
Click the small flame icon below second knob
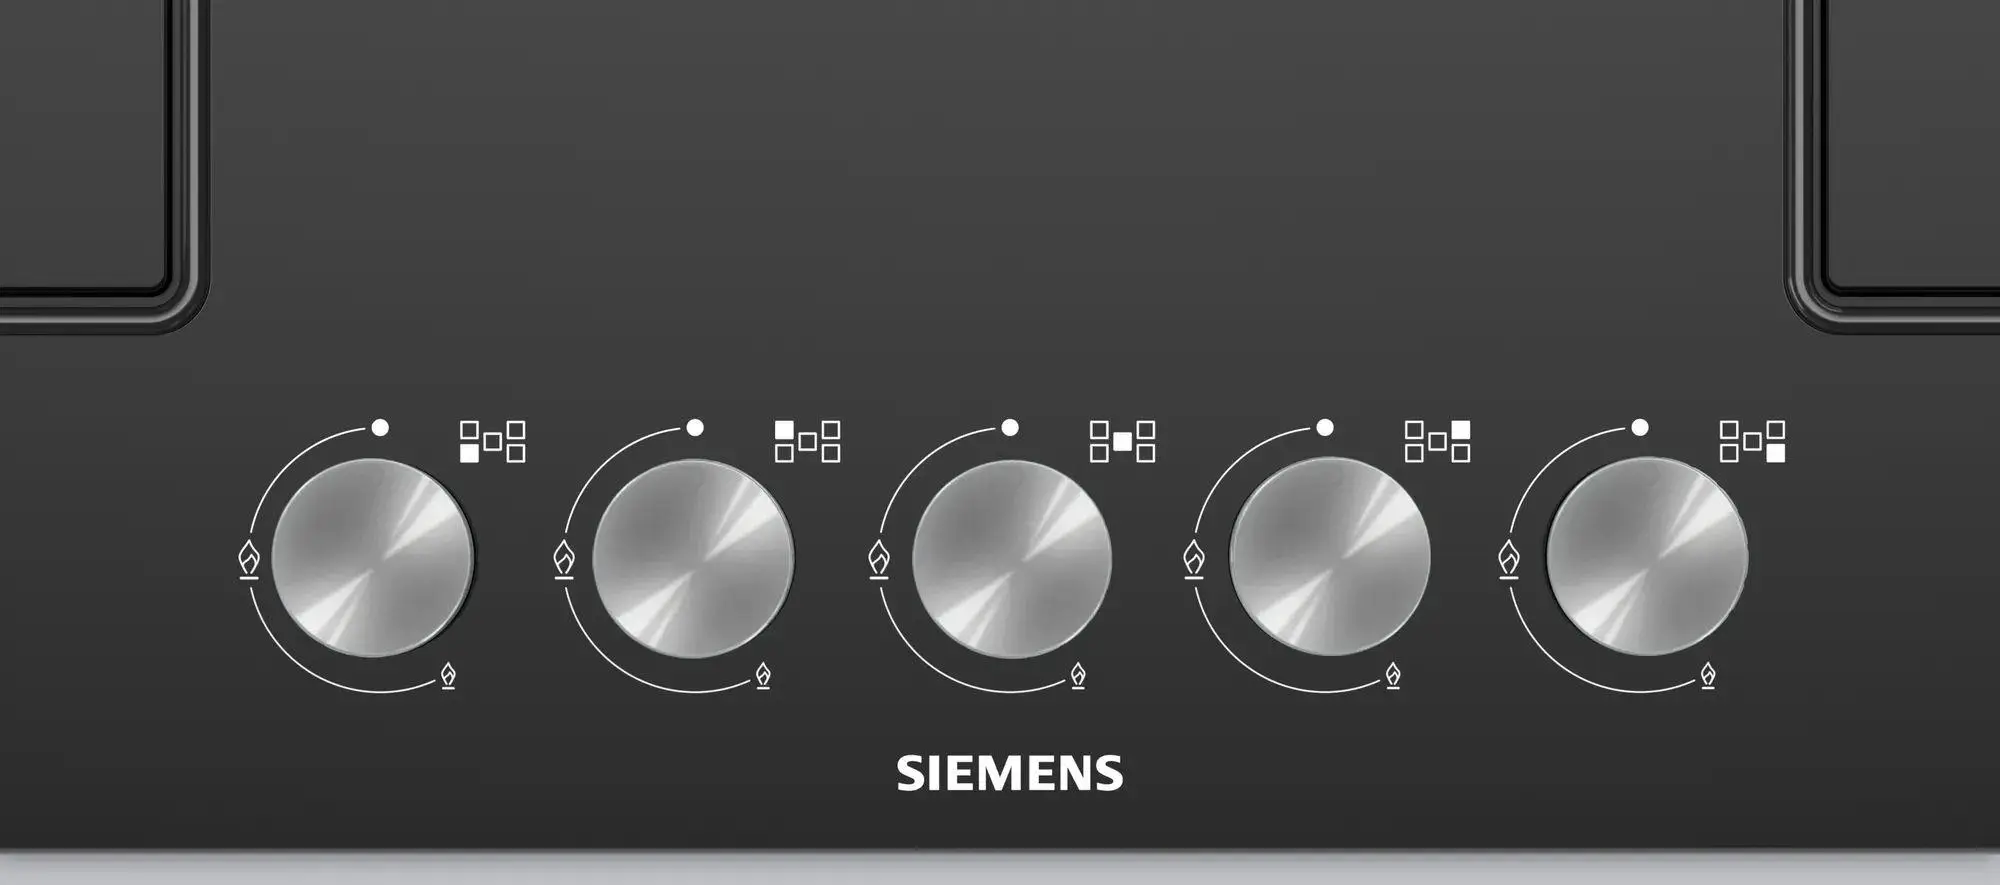point(764,676)
